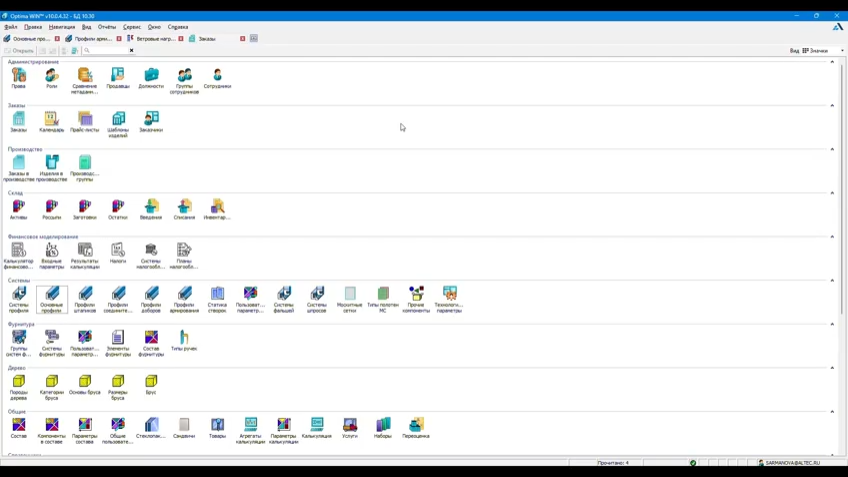
Task: Open the Сервис menu
Action: point(131,27)
